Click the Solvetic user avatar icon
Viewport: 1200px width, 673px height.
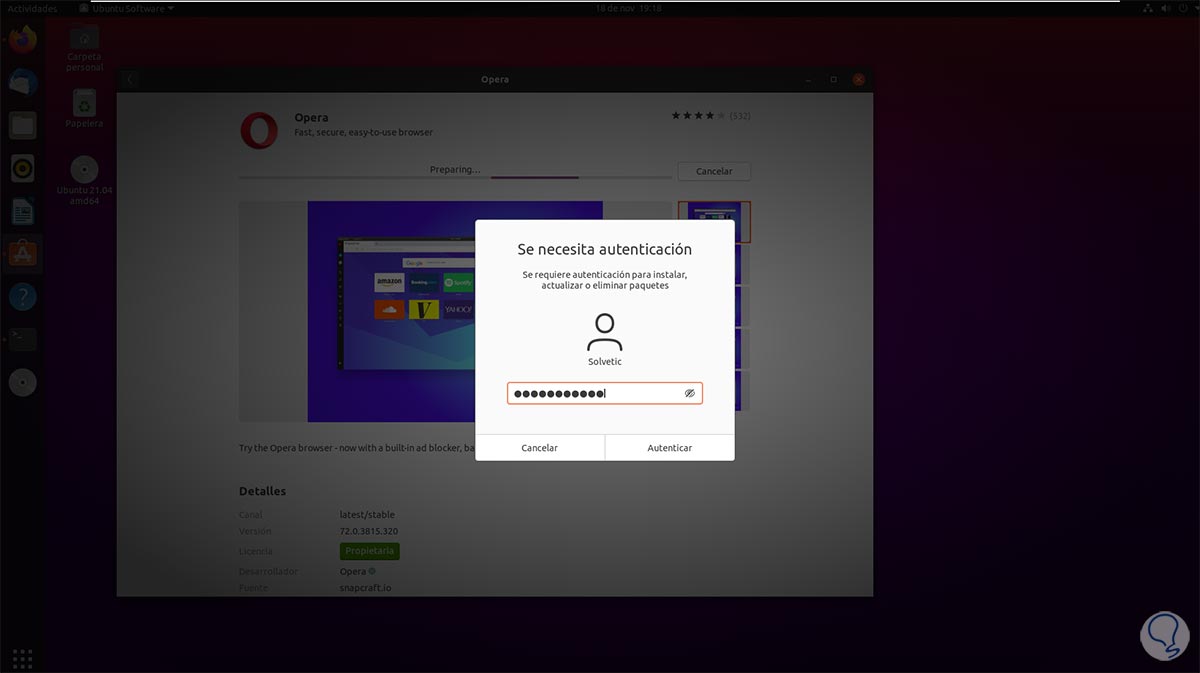pos(604,332)
